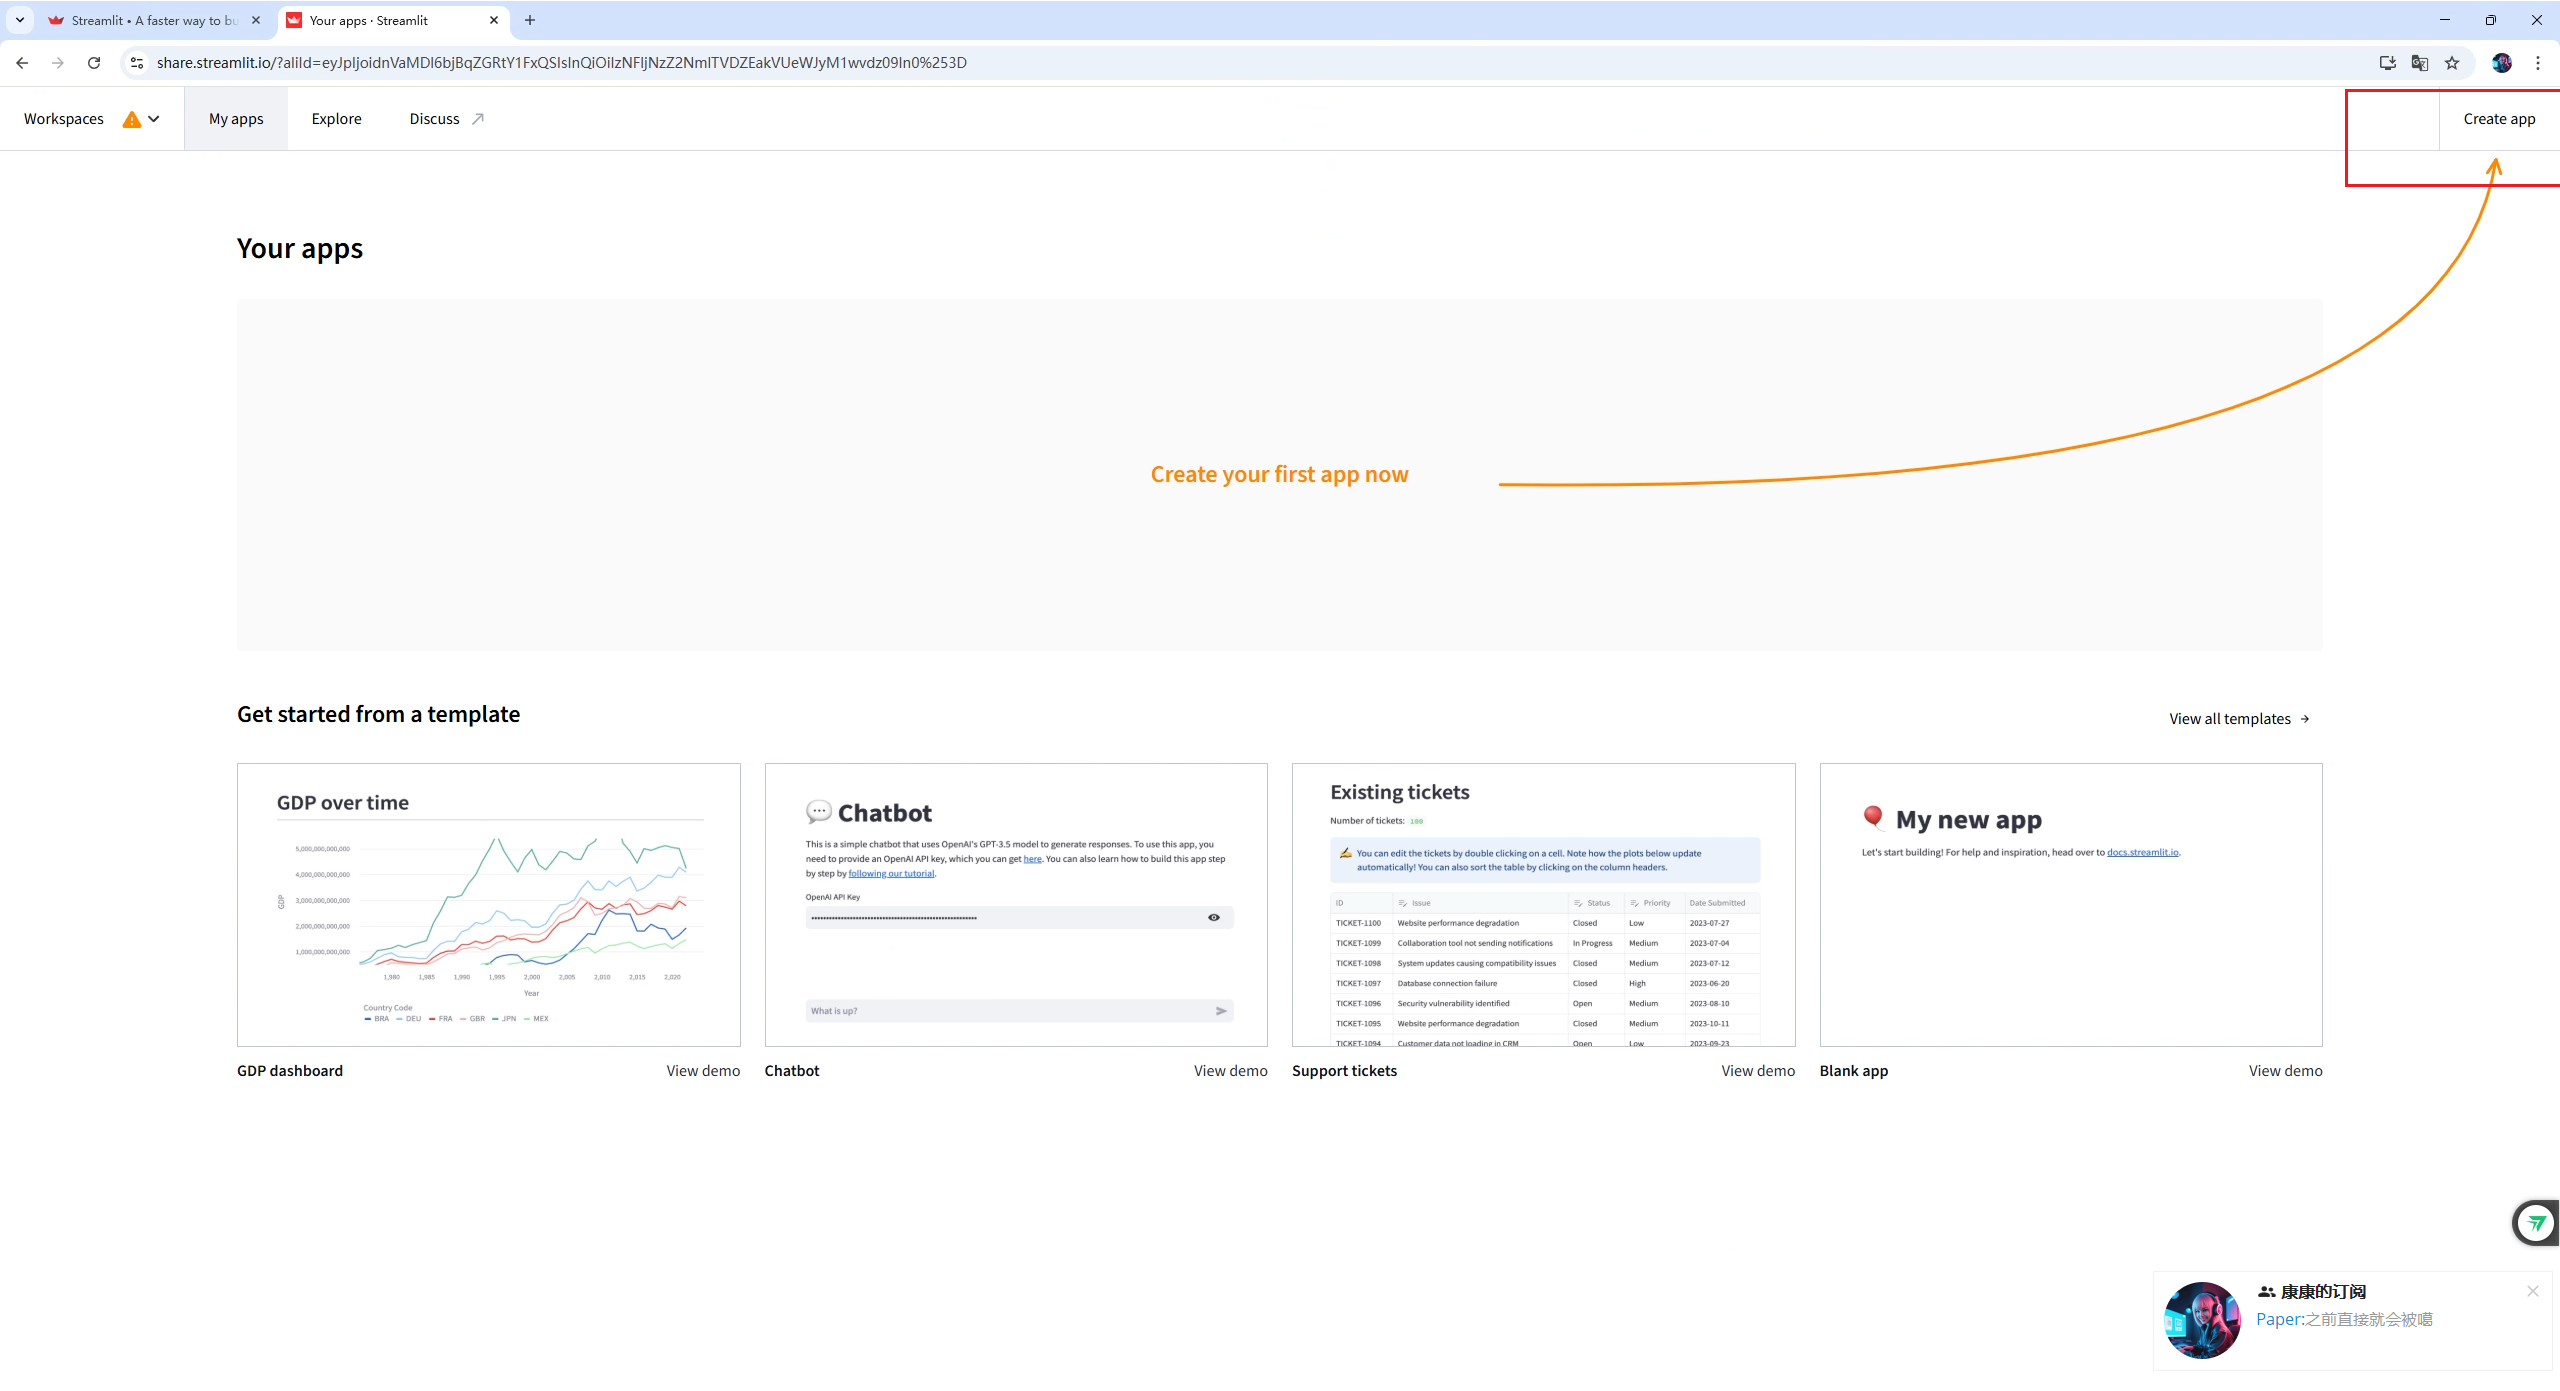The height and width of the screenshot is (1391, 2560).
Task: Install app icon in address bar
Action: coord(2388,63)
